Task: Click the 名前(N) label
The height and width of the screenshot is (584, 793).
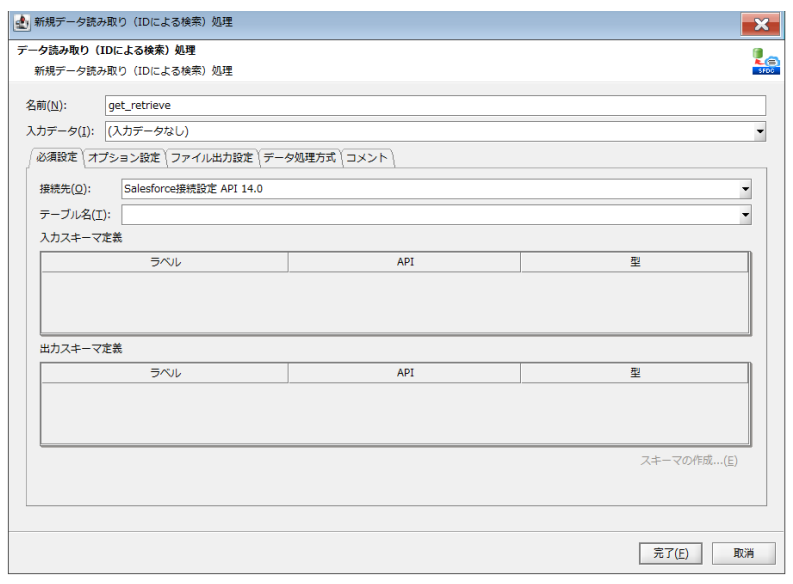Action: [x=46, y=106]
